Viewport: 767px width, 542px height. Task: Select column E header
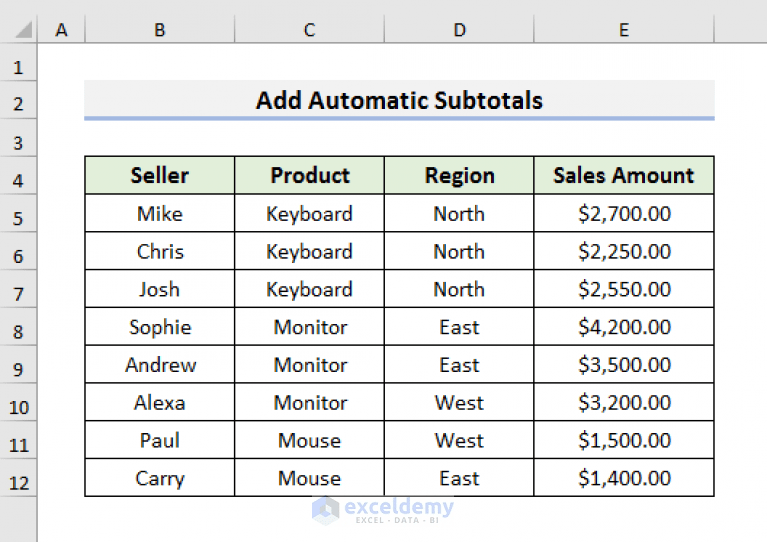pos(624,30)
